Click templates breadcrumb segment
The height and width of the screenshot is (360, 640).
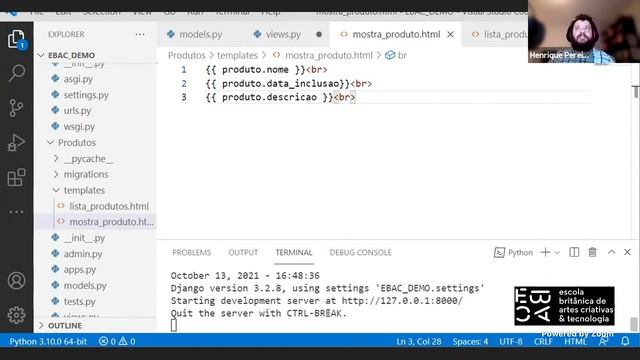coord(237,55)
